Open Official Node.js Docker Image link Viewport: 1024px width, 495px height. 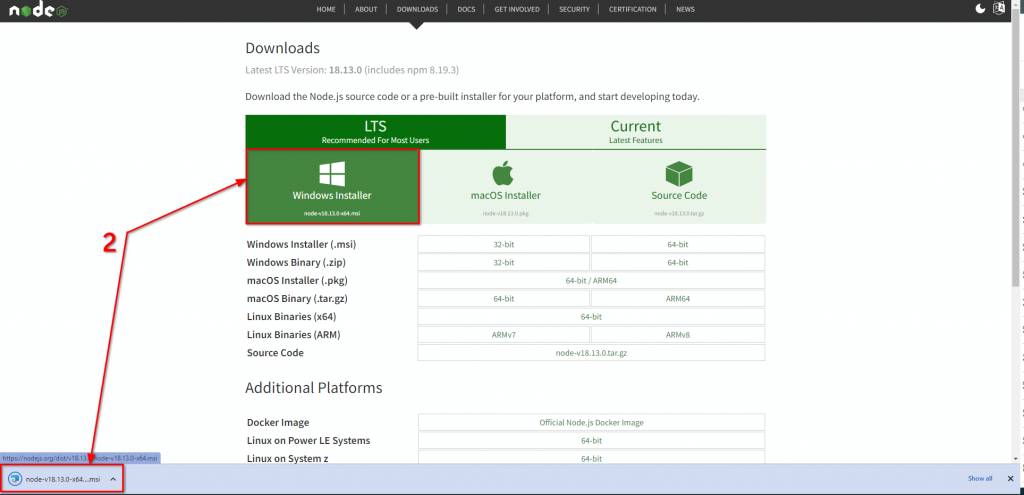pyautogui.click(x=591, y=423)
